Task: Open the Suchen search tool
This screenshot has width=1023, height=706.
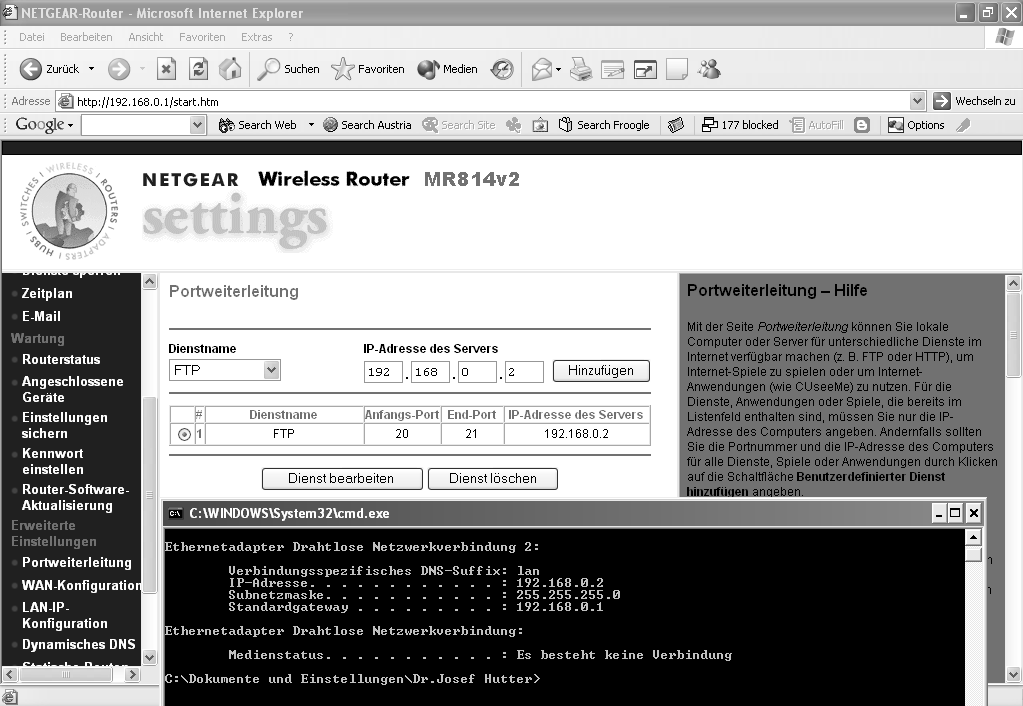Action: [288, 69]
